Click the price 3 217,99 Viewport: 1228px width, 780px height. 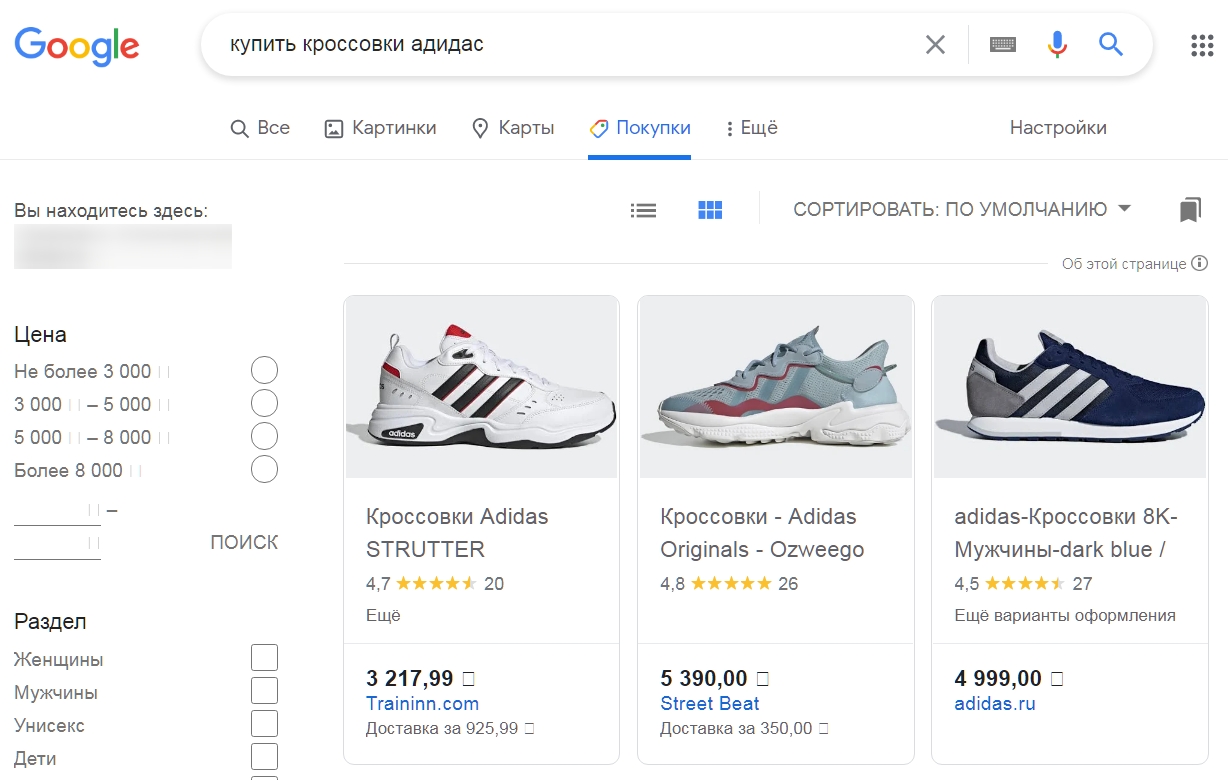click(410, 678)
